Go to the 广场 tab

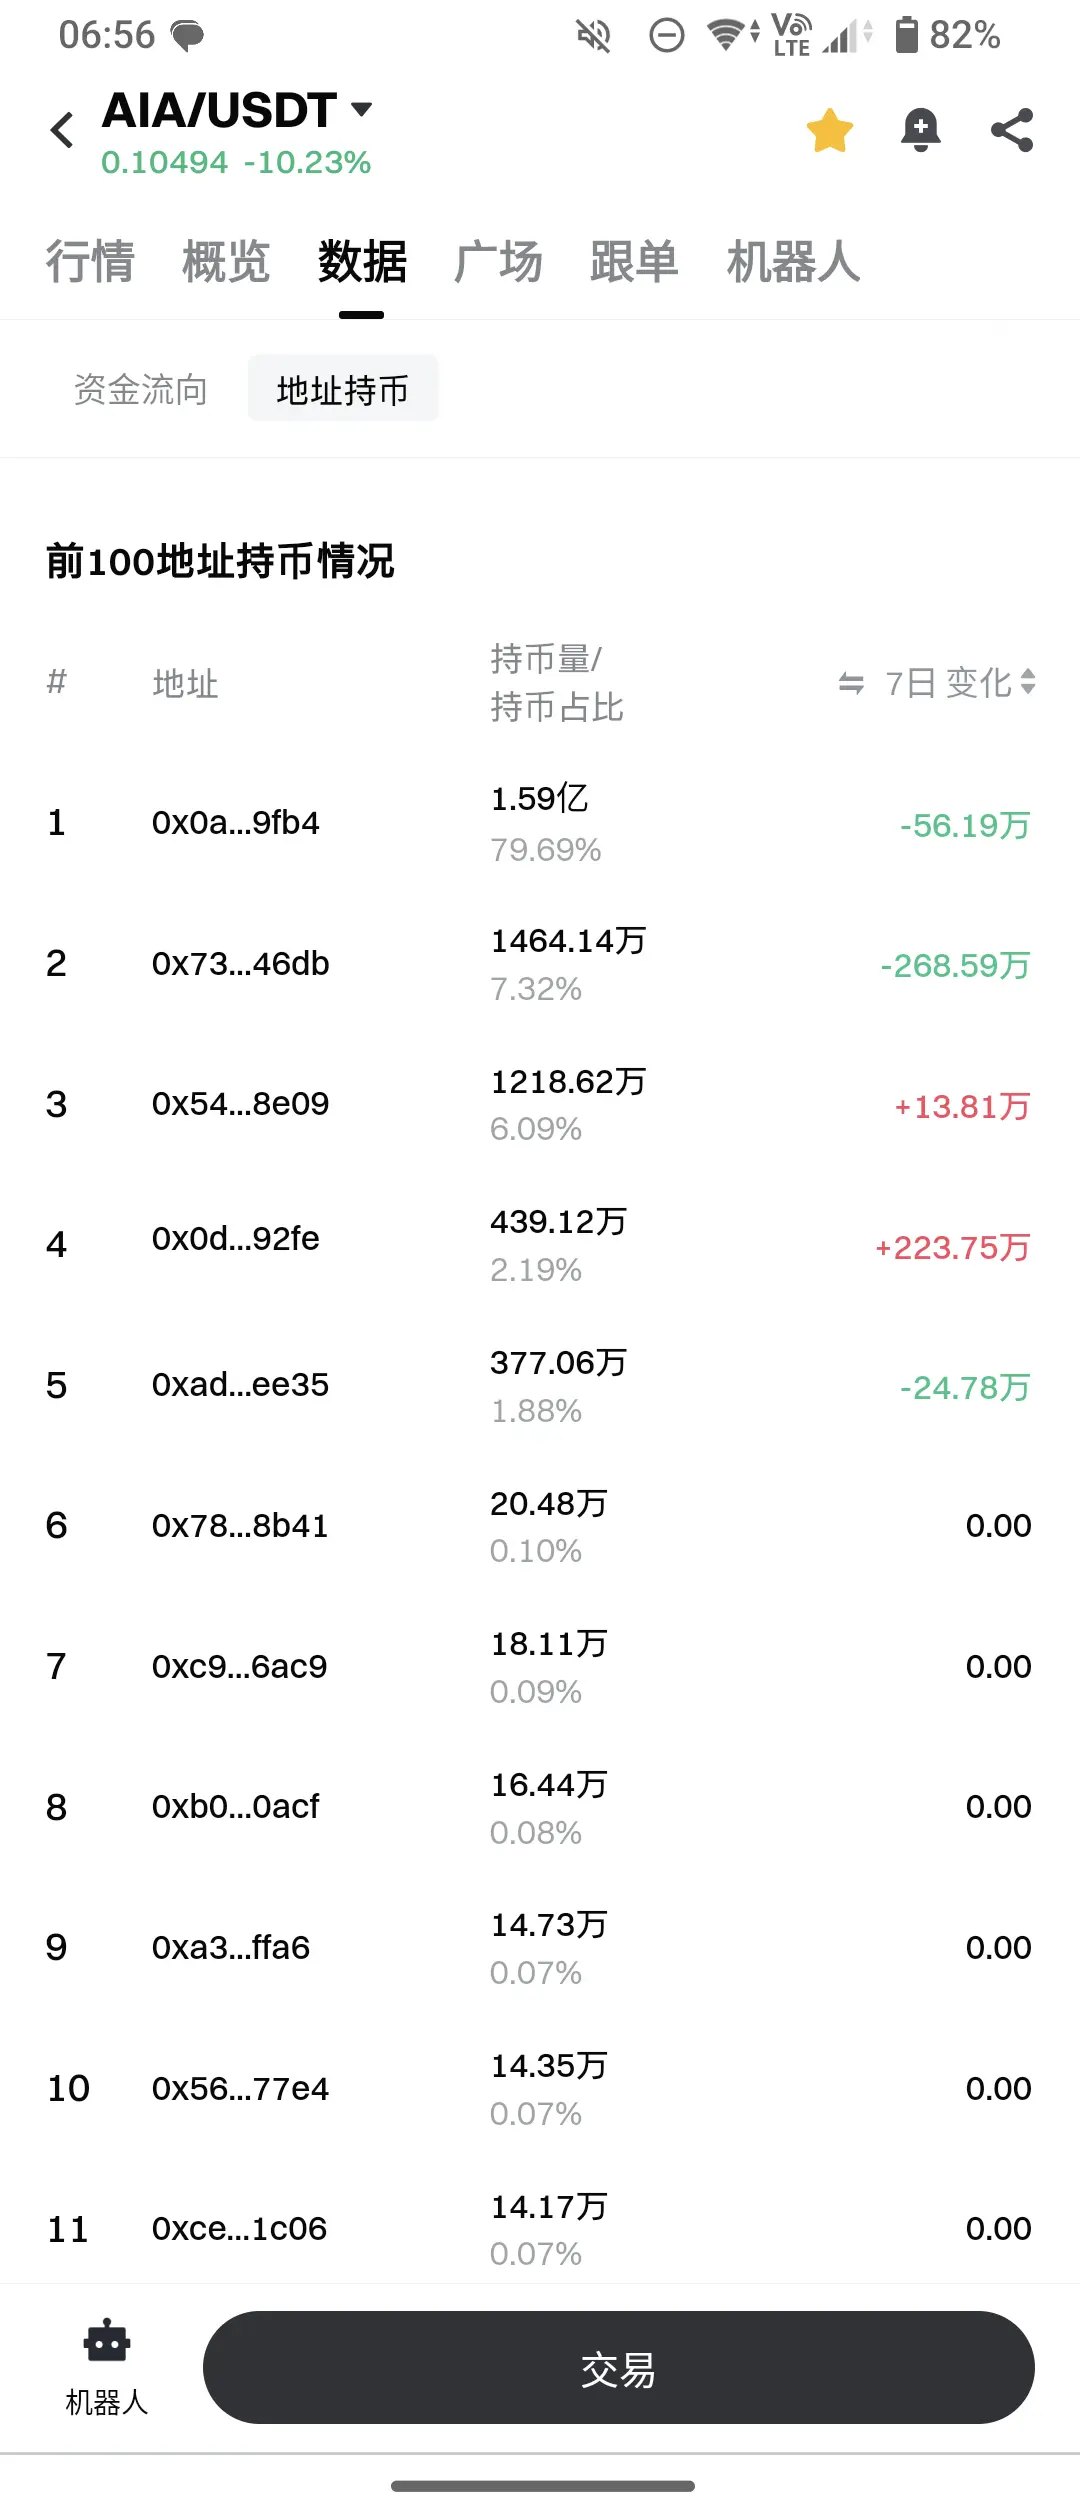(498, 262)
